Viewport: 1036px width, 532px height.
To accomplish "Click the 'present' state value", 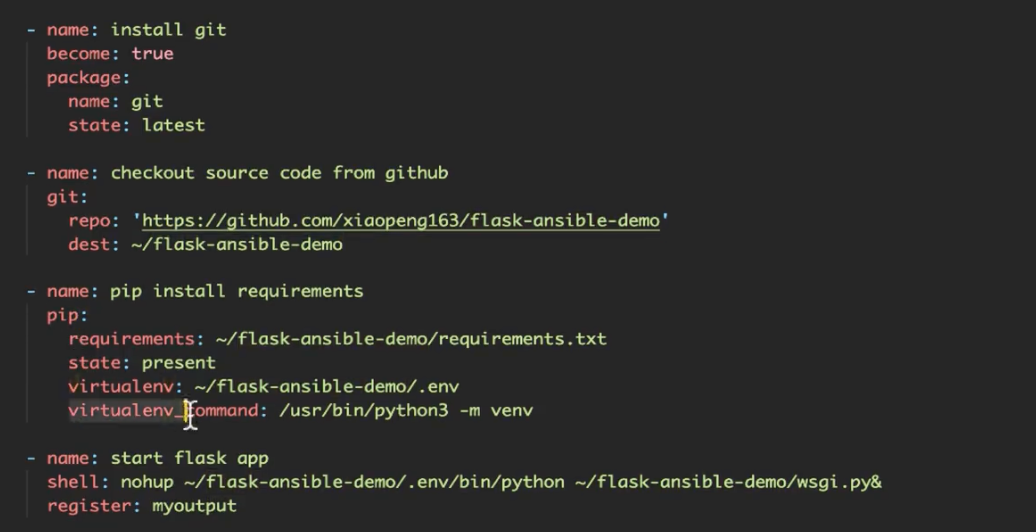I will (178, 362).
